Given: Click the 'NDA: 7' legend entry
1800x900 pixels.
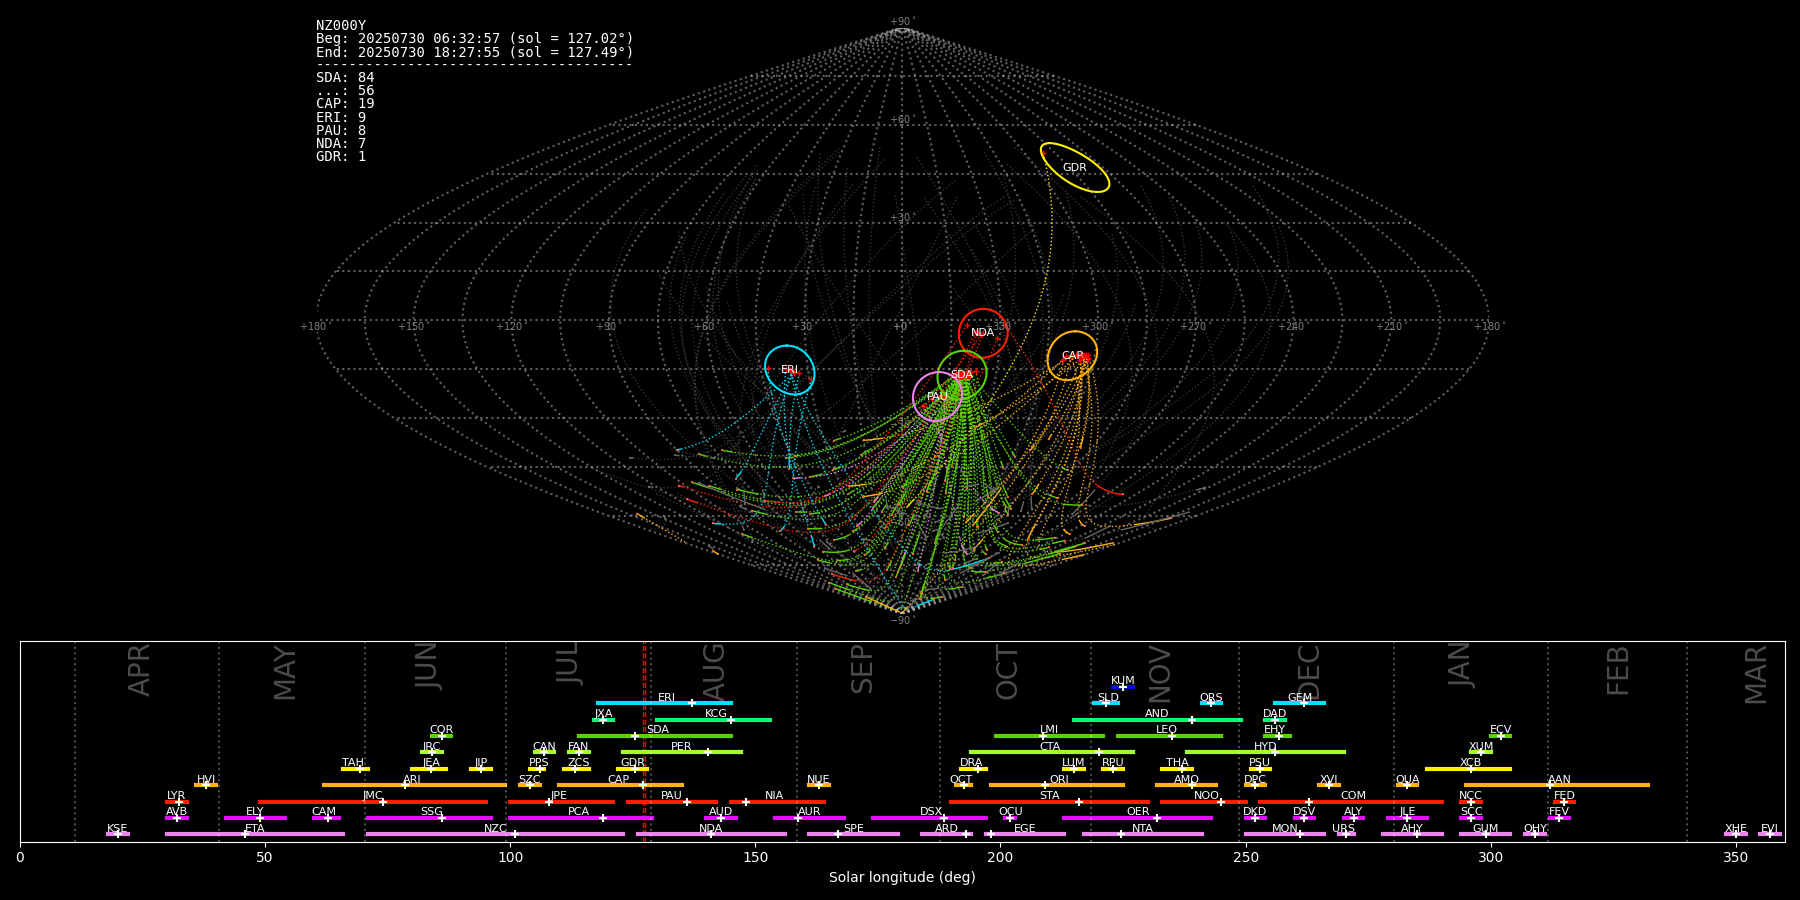Looking at the screenshot, I should coord(341,144).
